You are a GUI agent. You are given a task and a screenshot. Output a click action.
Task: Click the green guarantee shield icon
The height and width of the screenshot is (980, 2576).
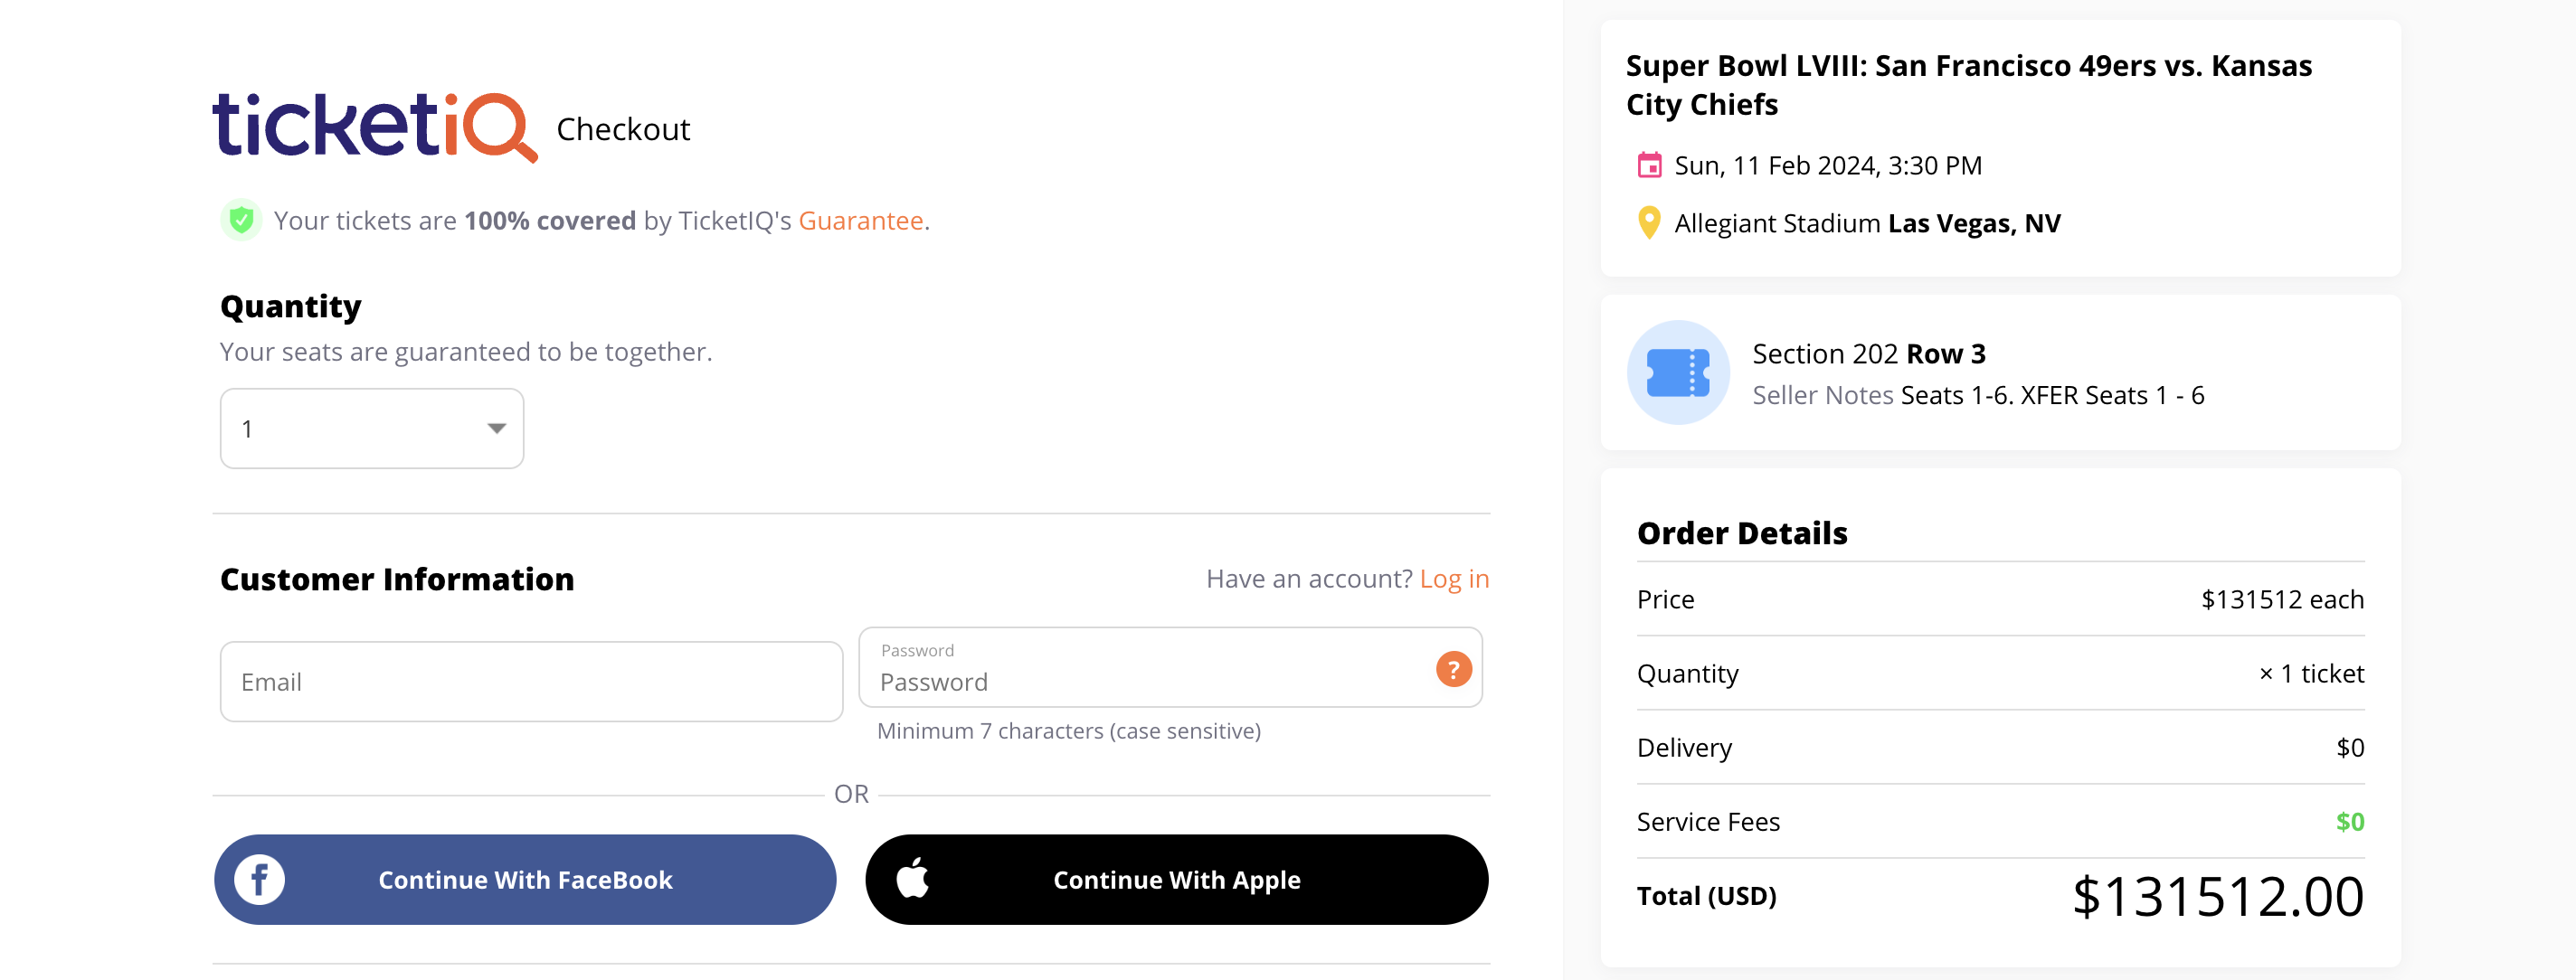(241, 220)
